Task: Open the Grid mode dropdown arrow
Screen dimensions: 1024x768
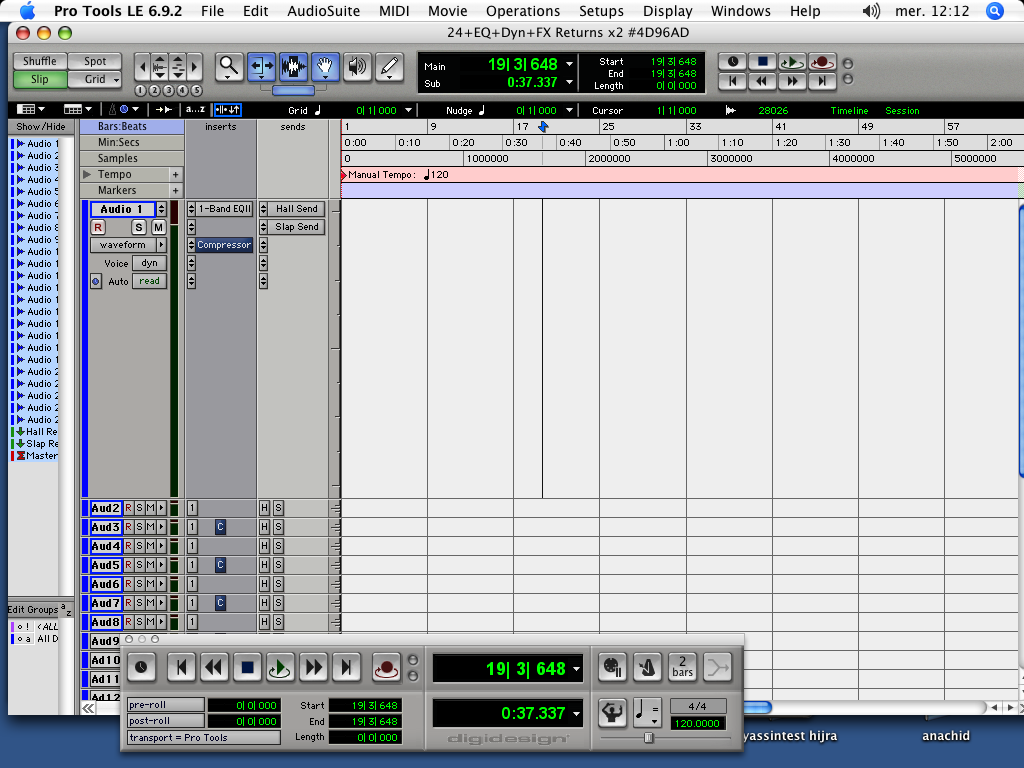Action: click(x=116, y=80)
